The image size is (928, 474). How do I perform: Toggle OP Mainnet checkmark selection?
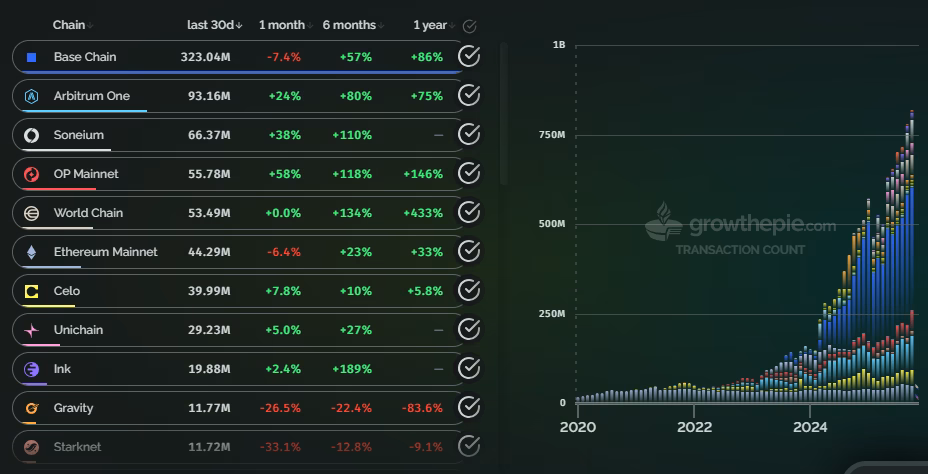pyautogui.click(x=469, y=173)
